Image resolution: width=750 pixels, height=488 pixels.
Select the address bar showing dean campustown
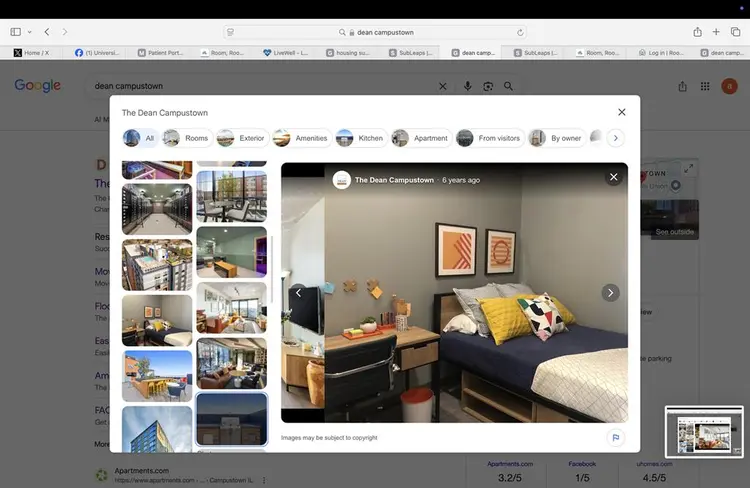pos(375,33)
